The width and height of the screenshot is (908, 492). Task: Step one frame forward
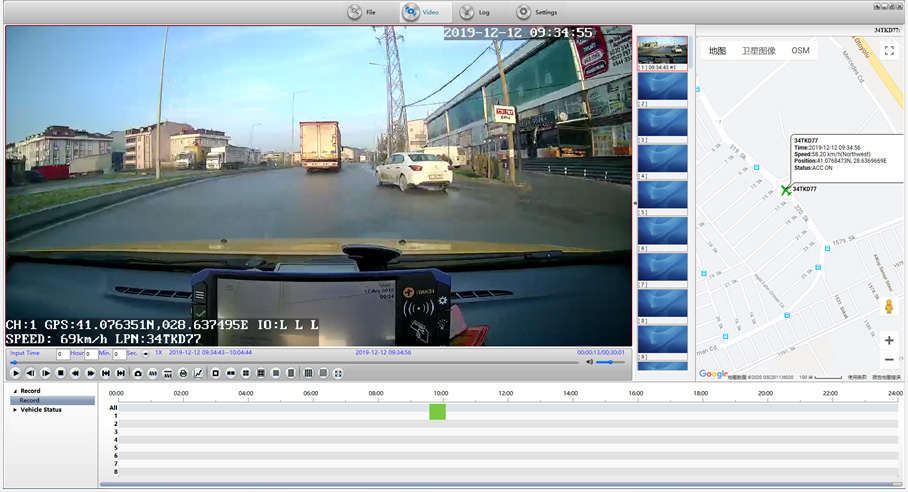[x=46, y=373]
